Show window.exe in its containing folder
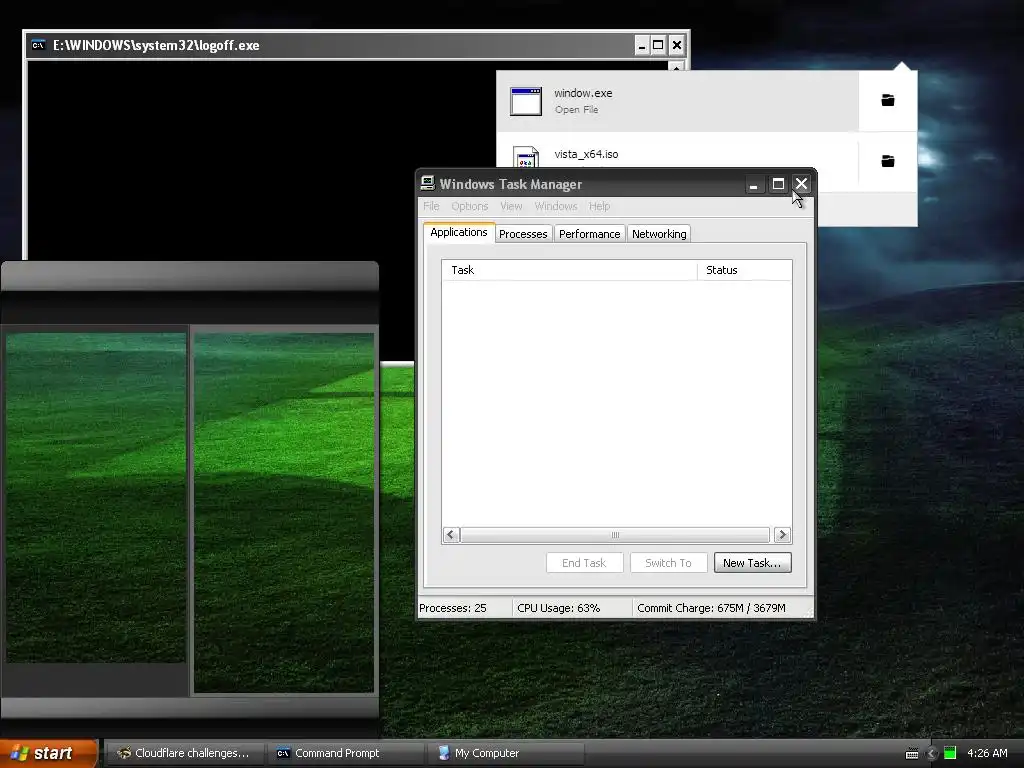The height and width of the screenshot is (768, 1024). (x=888, y=100)
